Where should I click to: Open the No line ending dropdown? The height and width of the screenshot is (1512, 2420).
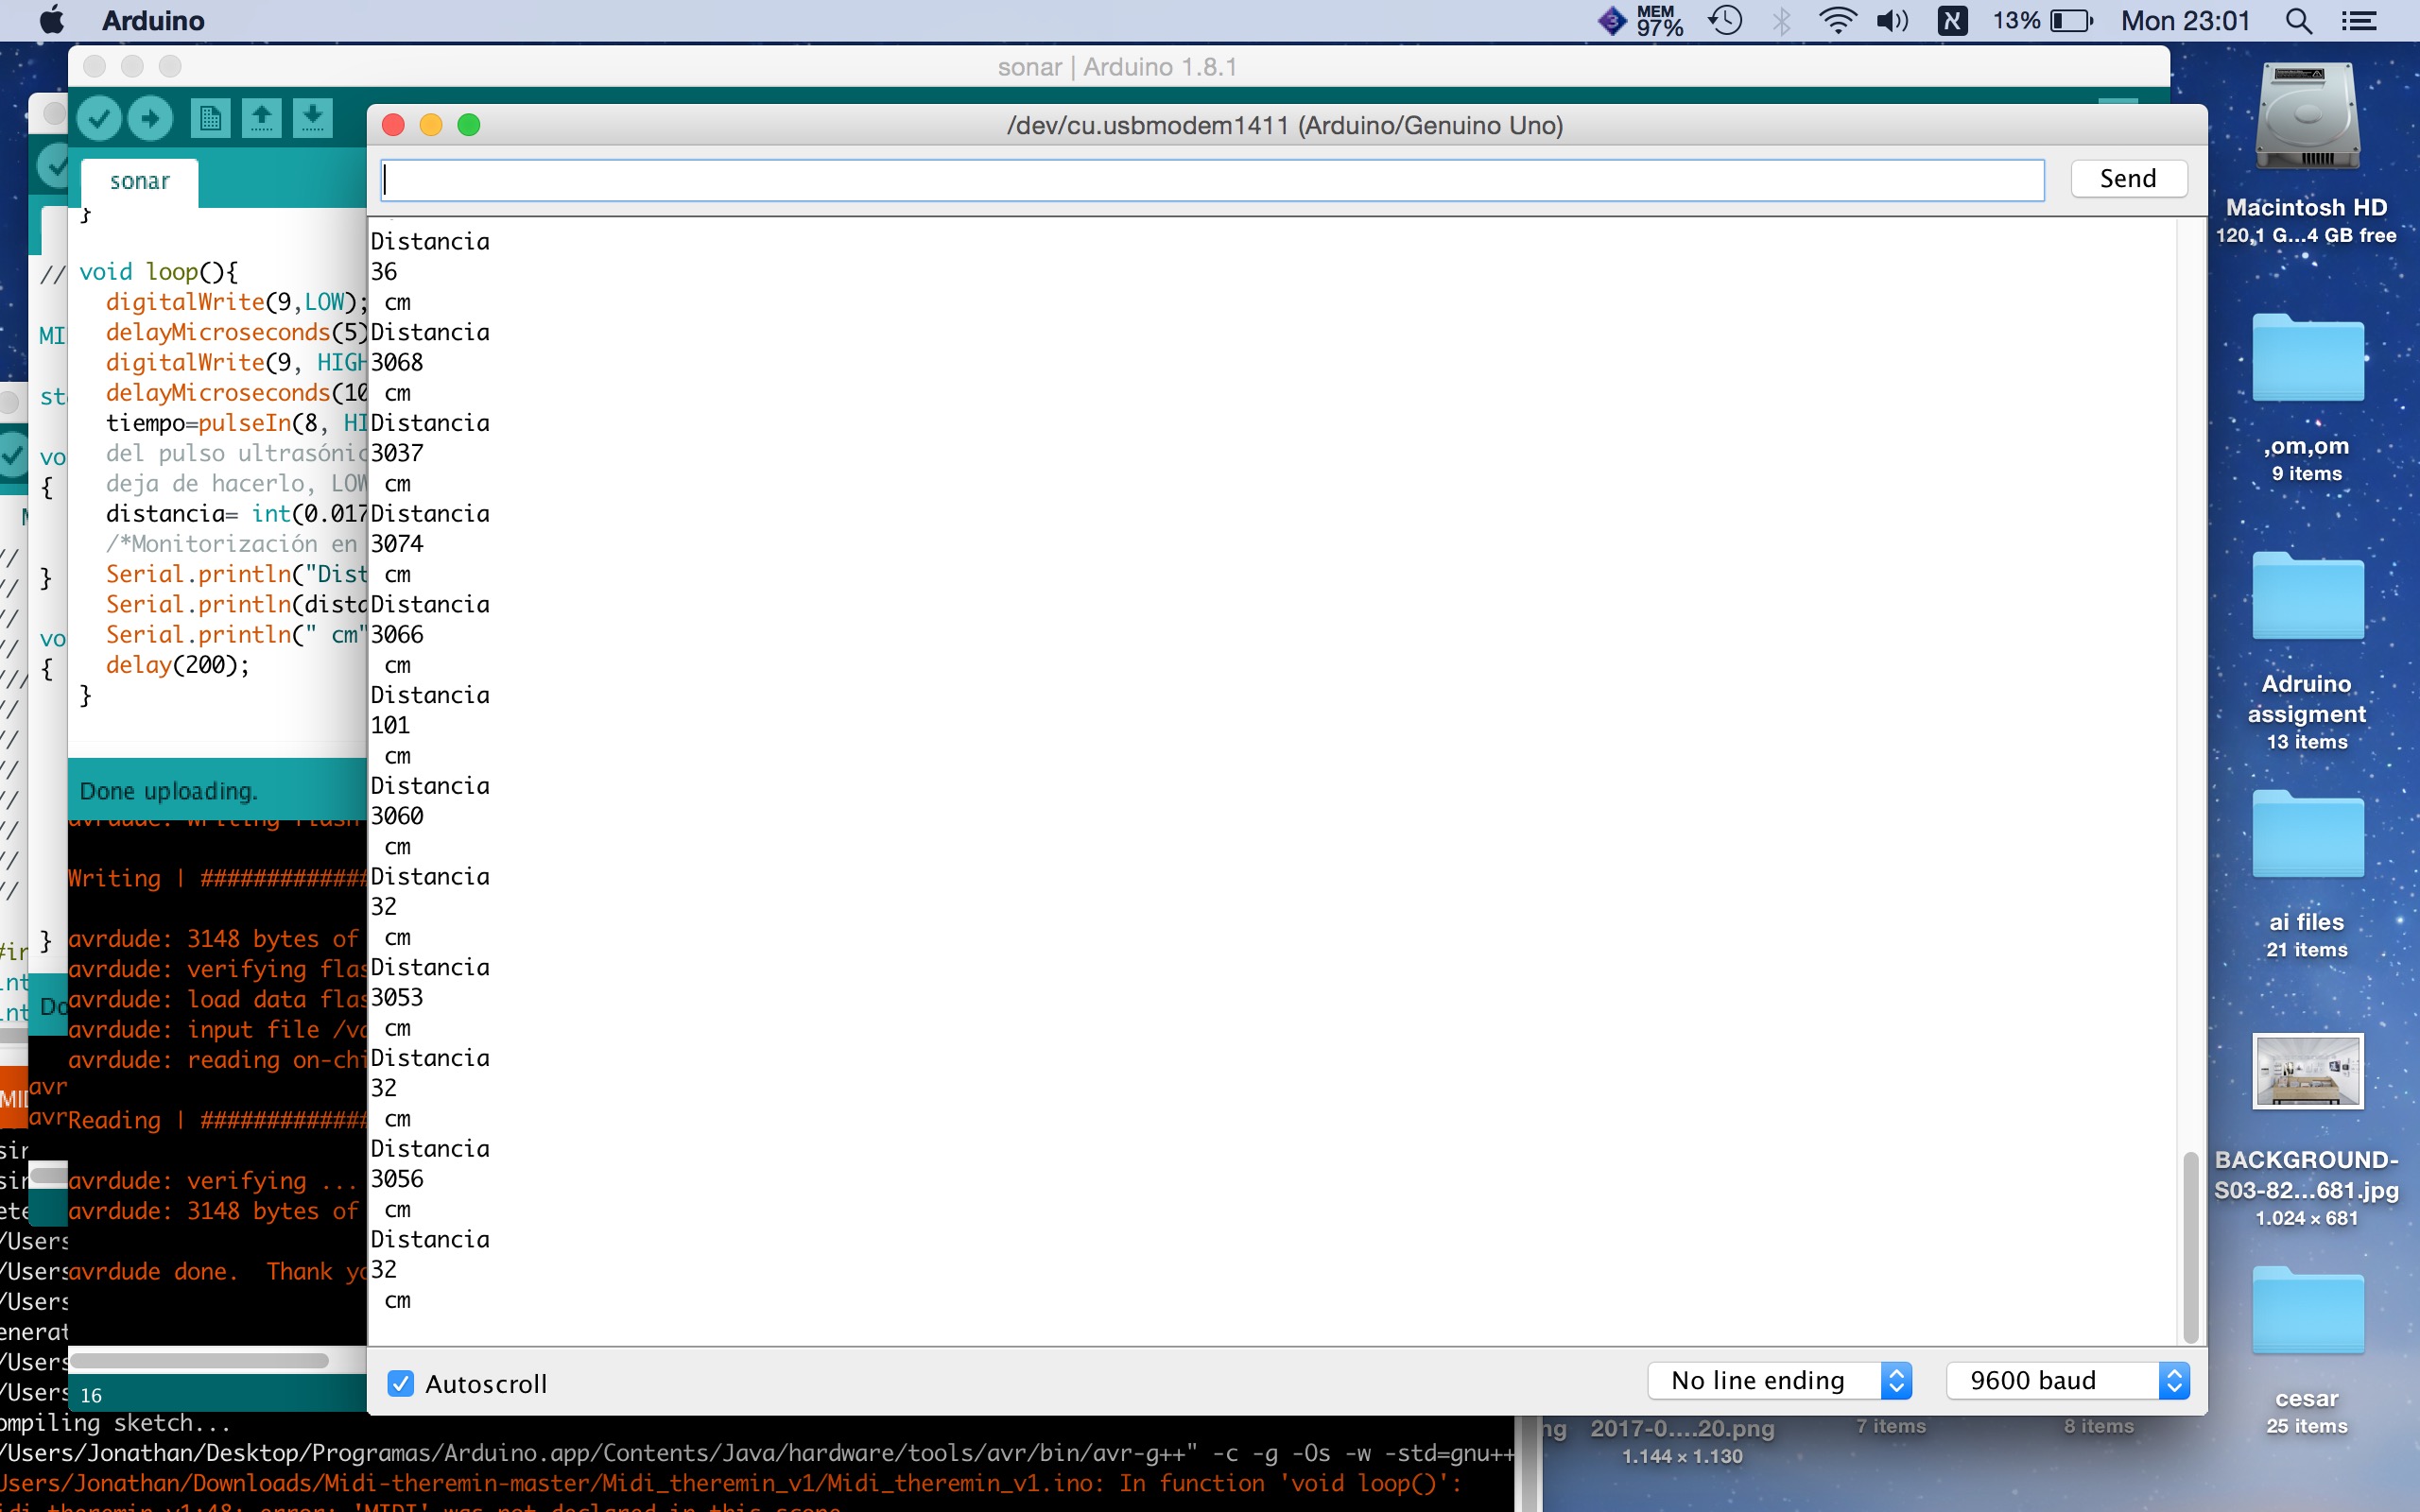click(x=1780, y=1380)
